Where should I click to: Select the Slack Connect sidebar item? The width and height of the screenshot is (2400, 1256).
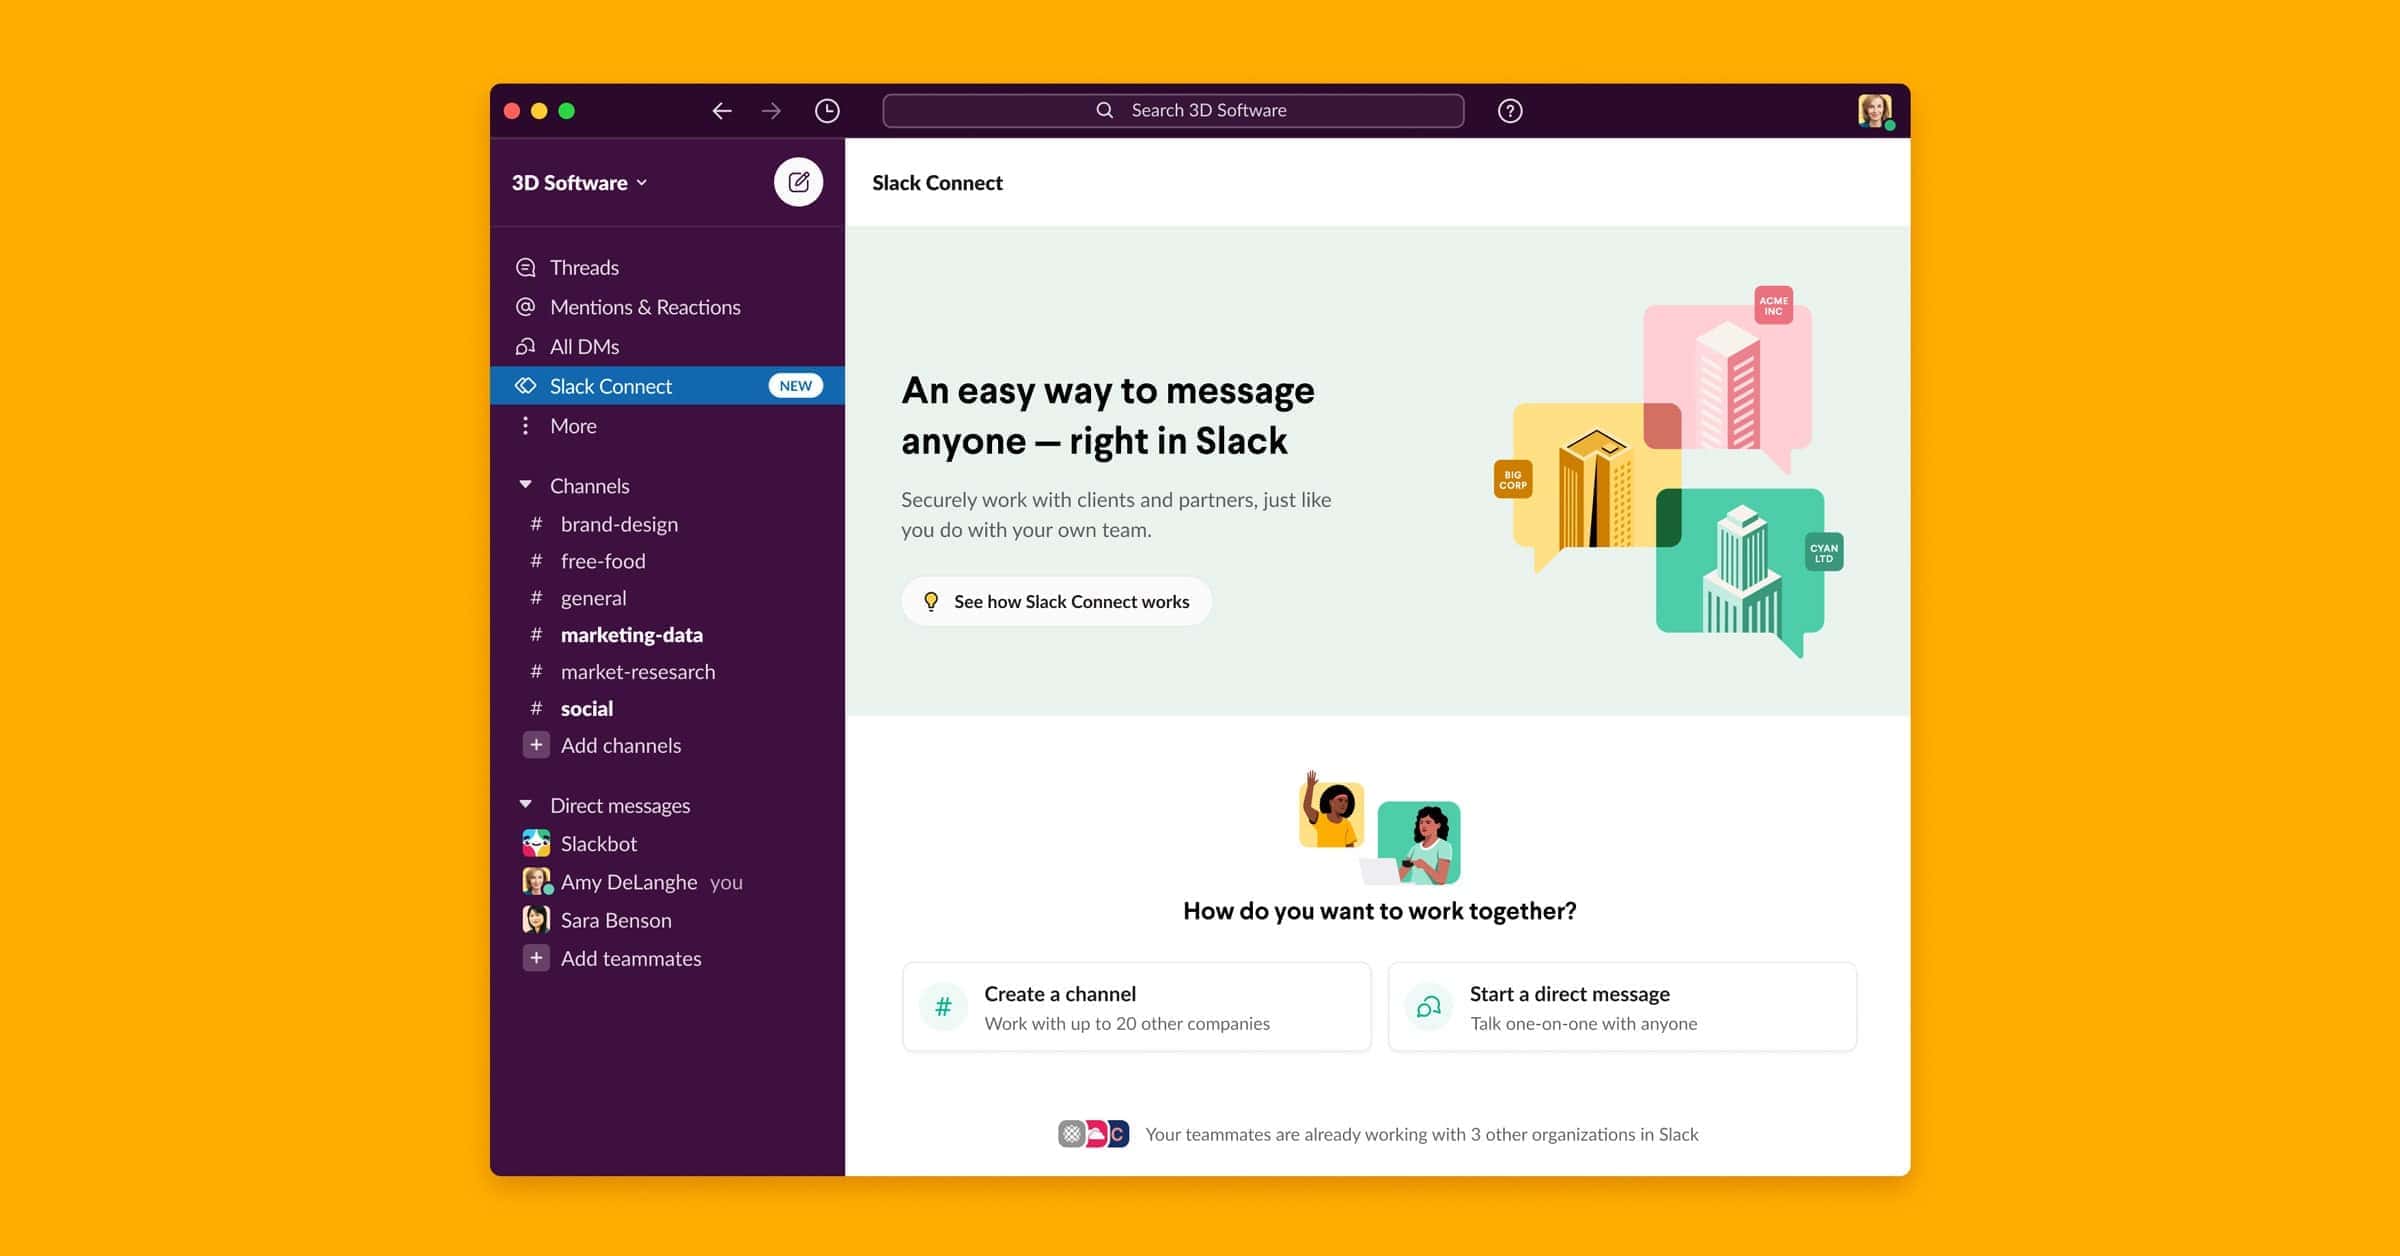[x=610, y=386]
